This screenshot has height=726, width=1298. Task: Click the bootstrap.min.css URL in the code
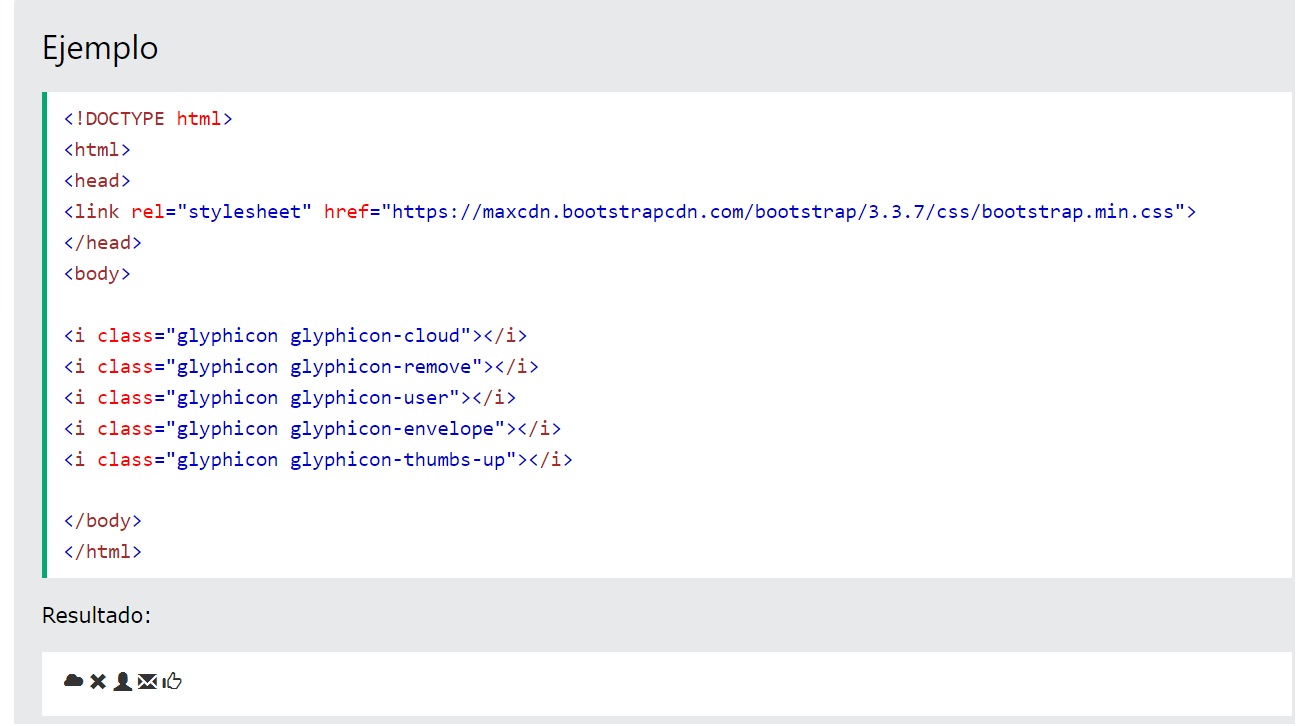click(787, 212)
